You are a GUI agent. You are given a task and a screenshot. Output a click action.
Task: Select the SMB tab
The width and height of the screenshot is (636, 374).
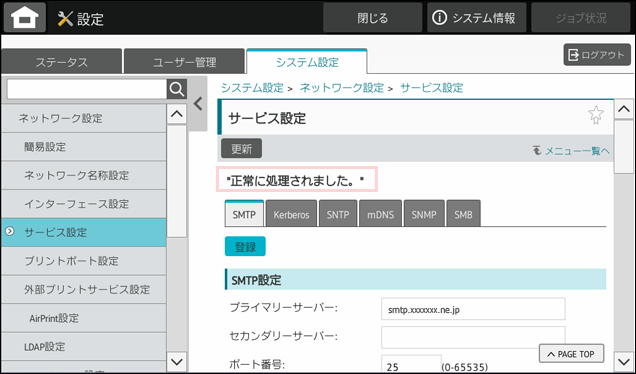pyautogui.click(x=463, y=214)
